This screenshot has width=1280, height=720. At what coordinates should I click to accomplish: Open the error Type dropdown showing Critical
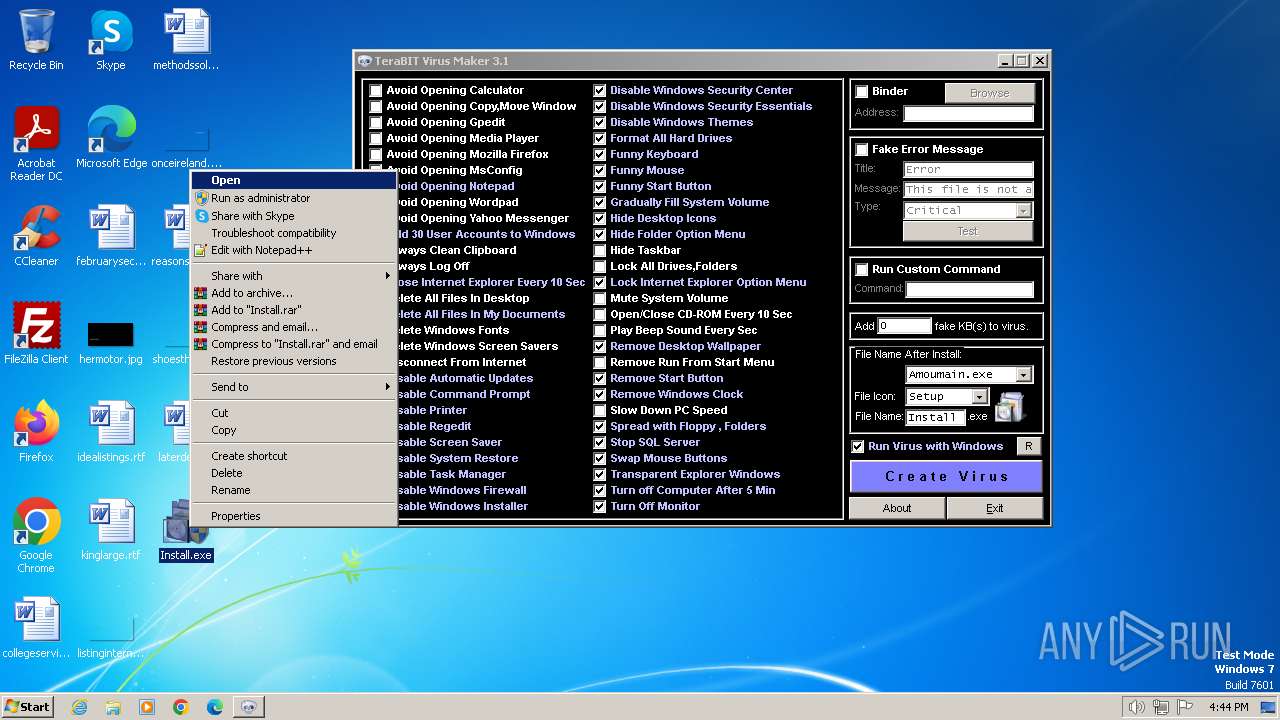1024,211
